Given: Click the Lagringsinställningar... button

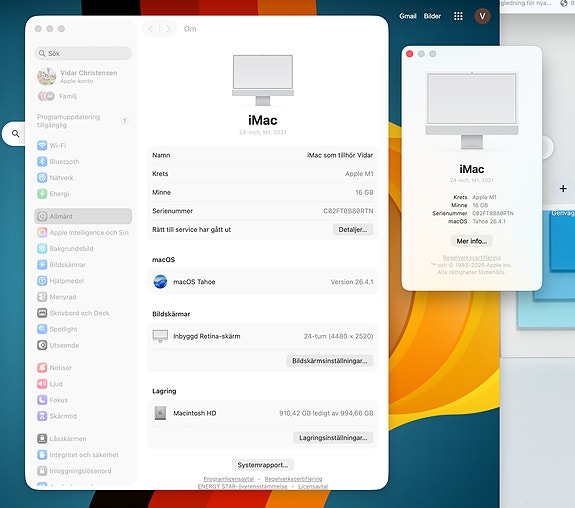Looking at the screenshot, I should click(333, 438).
